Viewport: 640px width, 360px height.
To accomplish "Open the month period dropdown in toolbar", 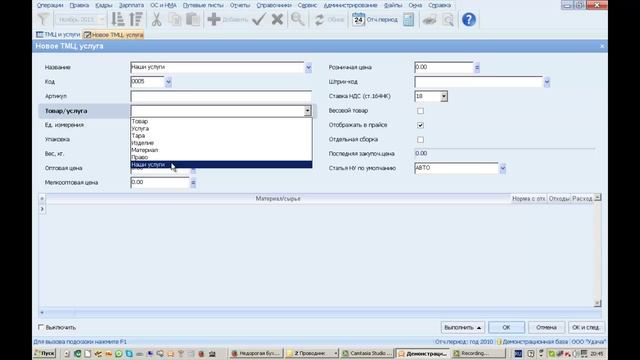I will coord(102,19).
